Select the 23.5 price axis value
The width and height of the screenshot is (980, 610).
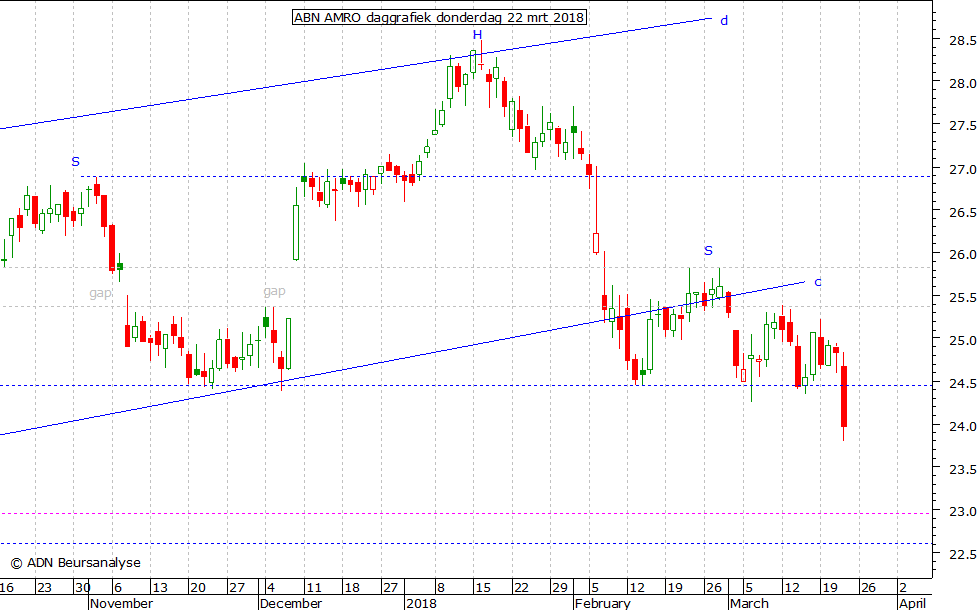point(962,469)
